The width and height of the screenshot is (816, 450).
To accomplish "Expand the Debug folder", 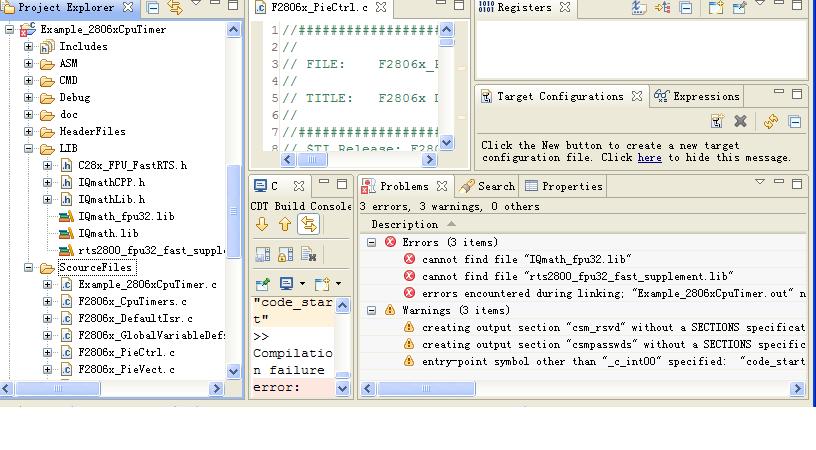I will tap(29, 98).
